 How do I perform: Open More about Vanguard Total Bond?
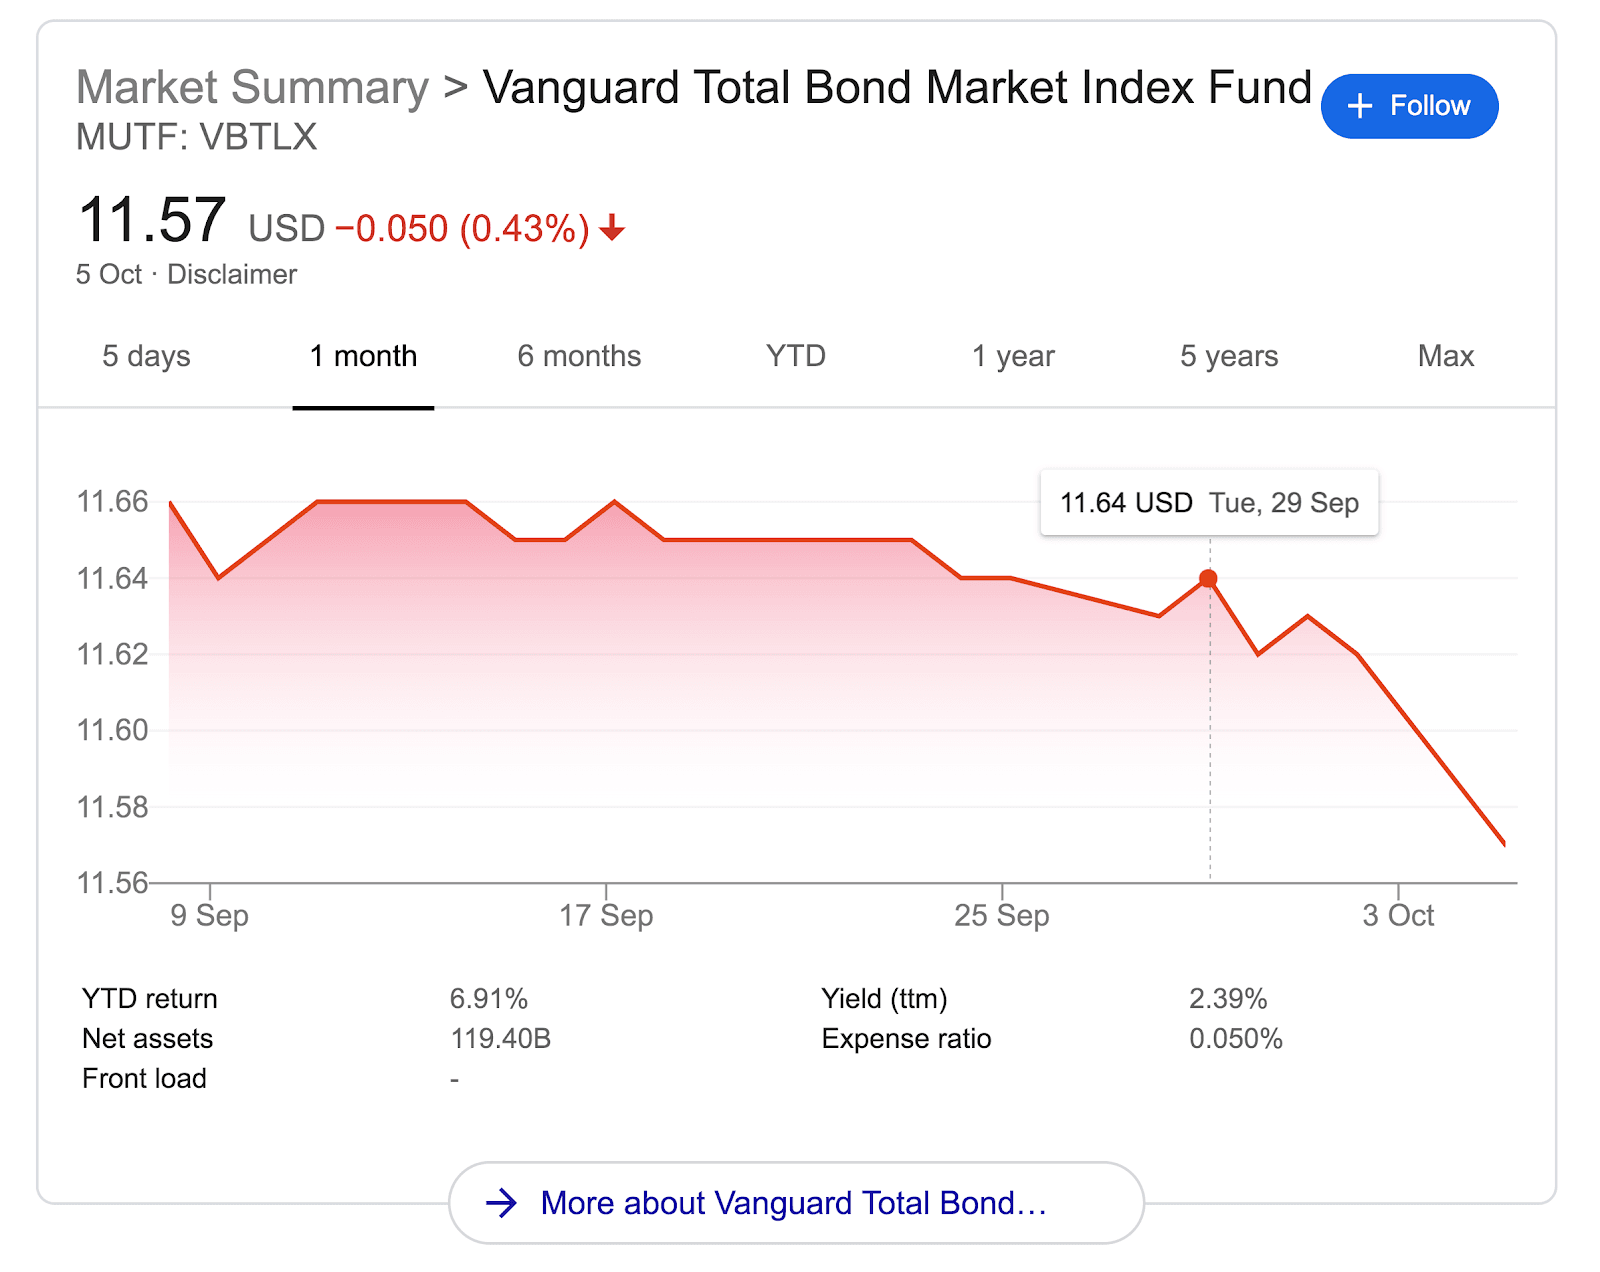point(796,1203)
